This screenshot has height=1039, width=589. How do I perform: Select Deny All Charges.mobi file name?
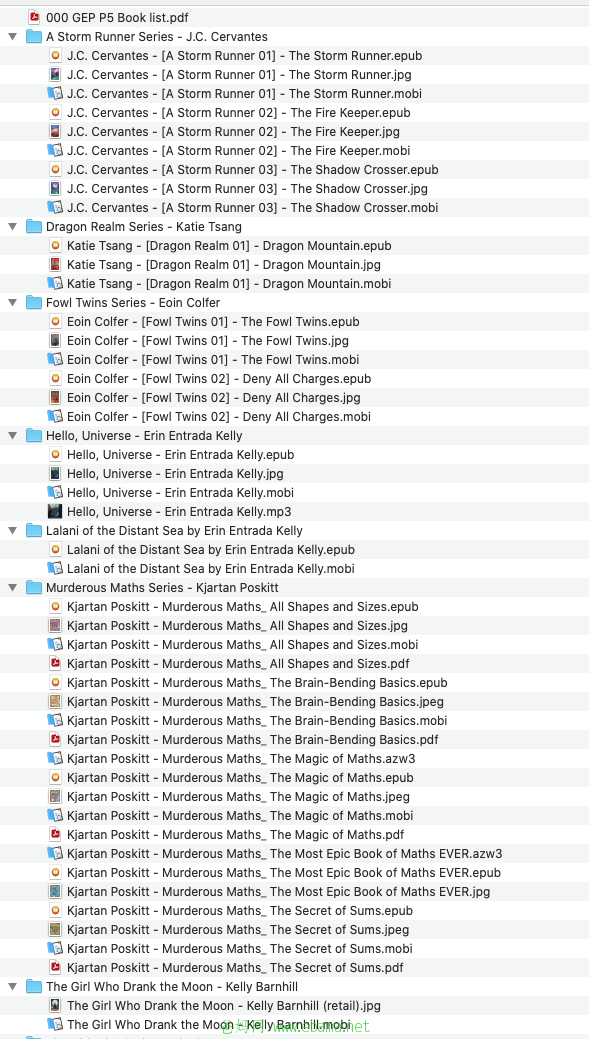pyautogui.click(x=219, y=417)
